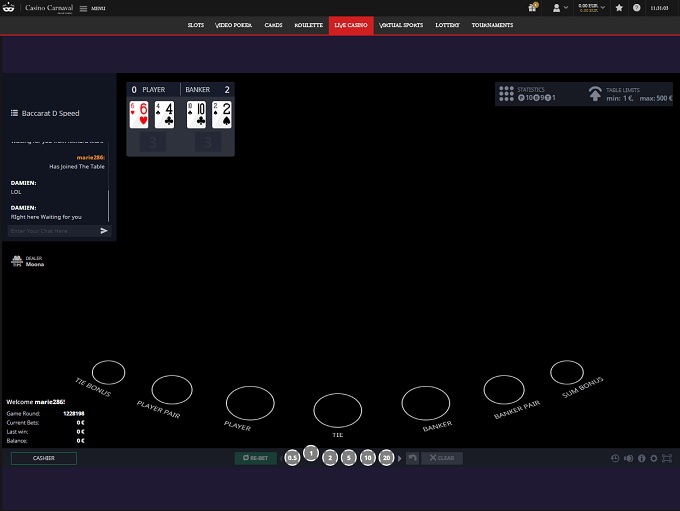Select the 5 chip
The image size is (680, 511).
pyautogui.click(x=348, y=458)
